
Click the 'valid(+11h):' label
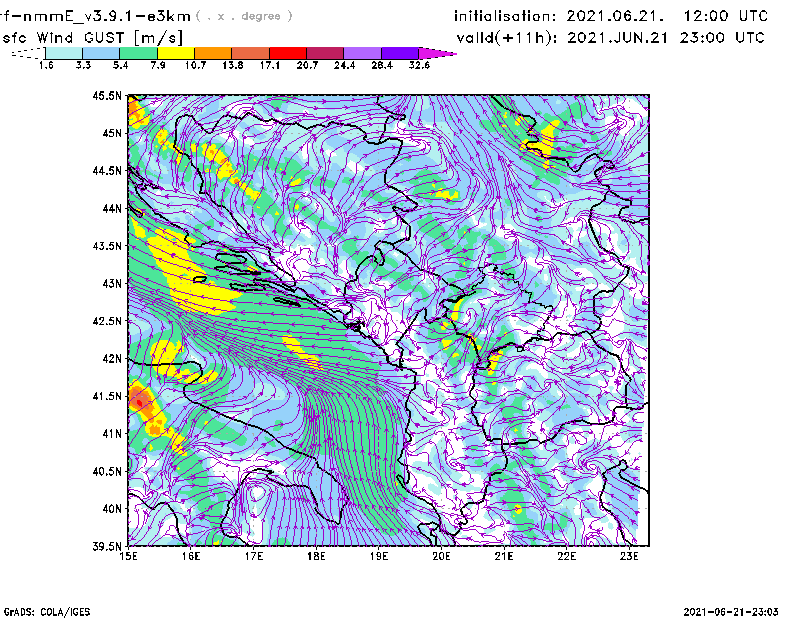507,38
